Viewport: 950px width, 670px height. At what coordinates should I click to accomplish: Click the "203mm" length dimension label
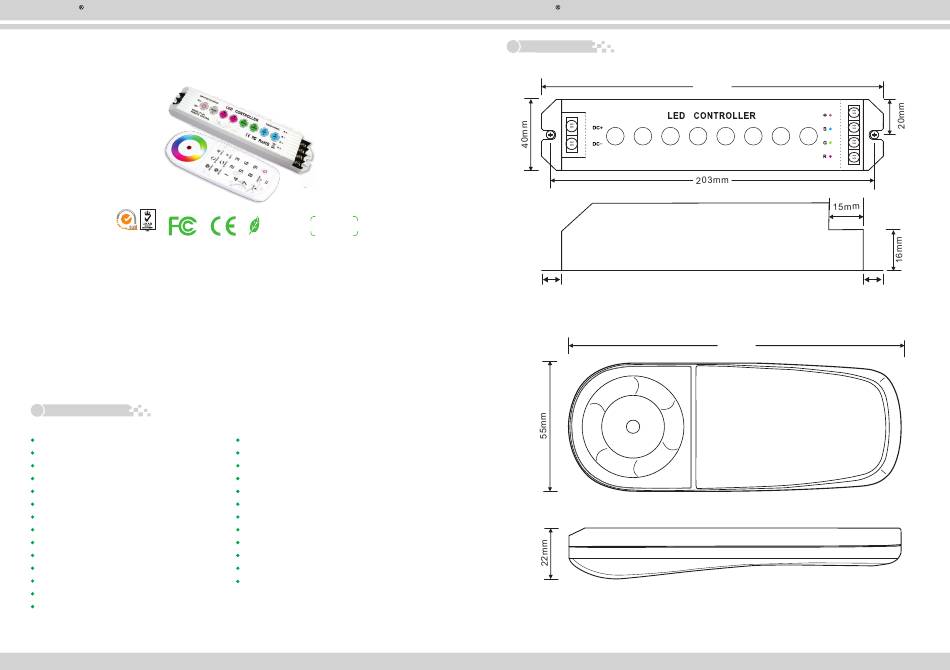click(712, 181)
